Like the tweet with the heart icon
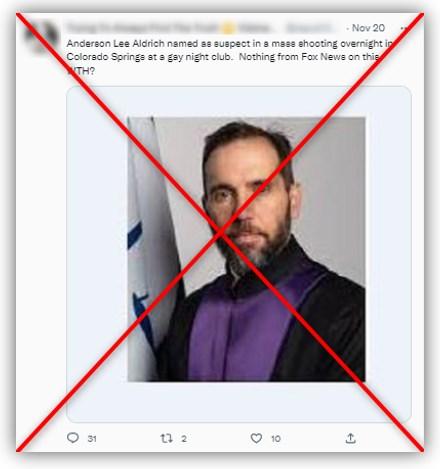 [x=256, y=438]
